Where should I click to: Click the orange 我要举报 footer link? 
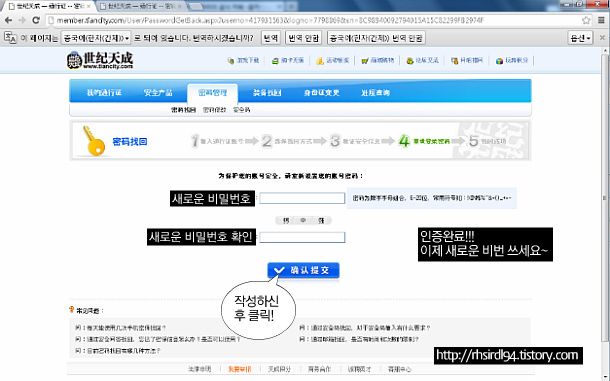tap(240, 369)
